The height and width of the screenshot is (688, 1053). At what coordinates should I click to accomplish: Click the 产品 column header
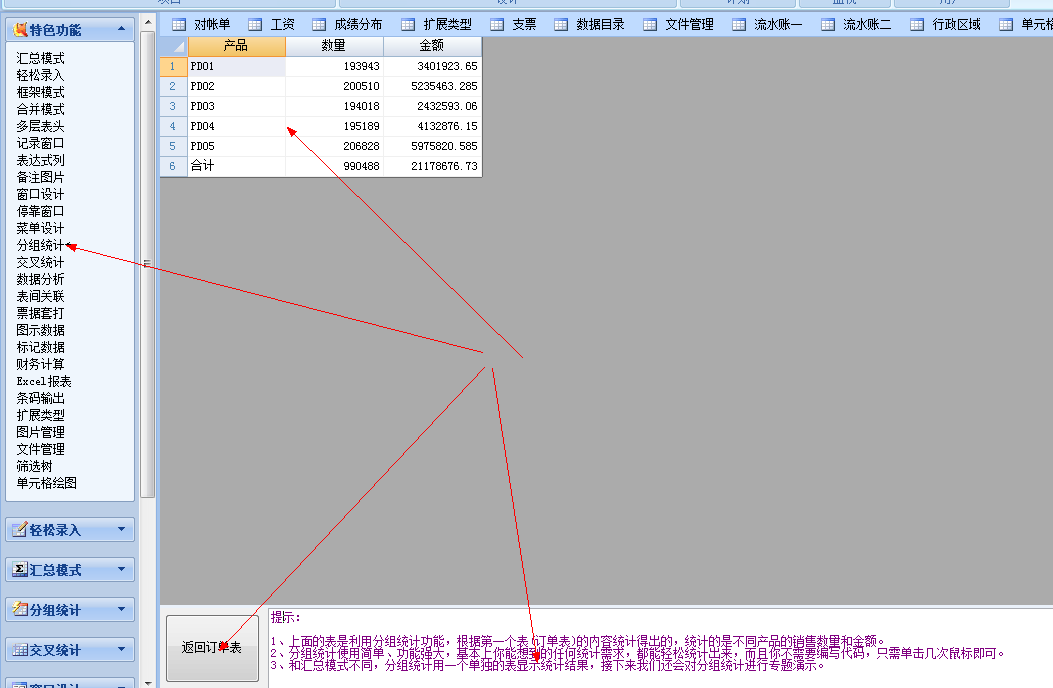point(237,46)
